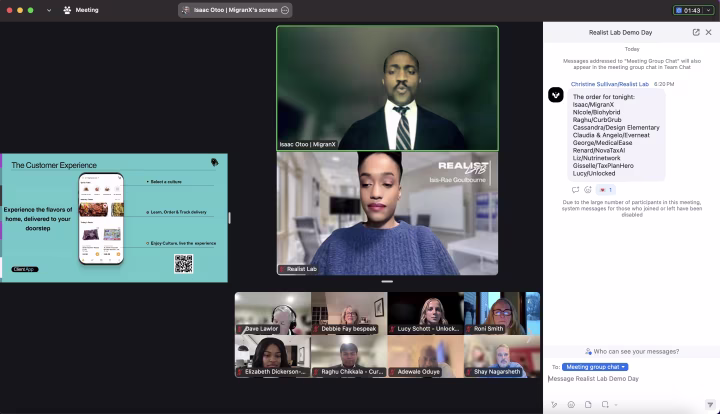The width and height of the screenshot is (720, 414).
Task: Click 'Raghu/CurbGrub' line in chat message
Action: click(597, 120)
